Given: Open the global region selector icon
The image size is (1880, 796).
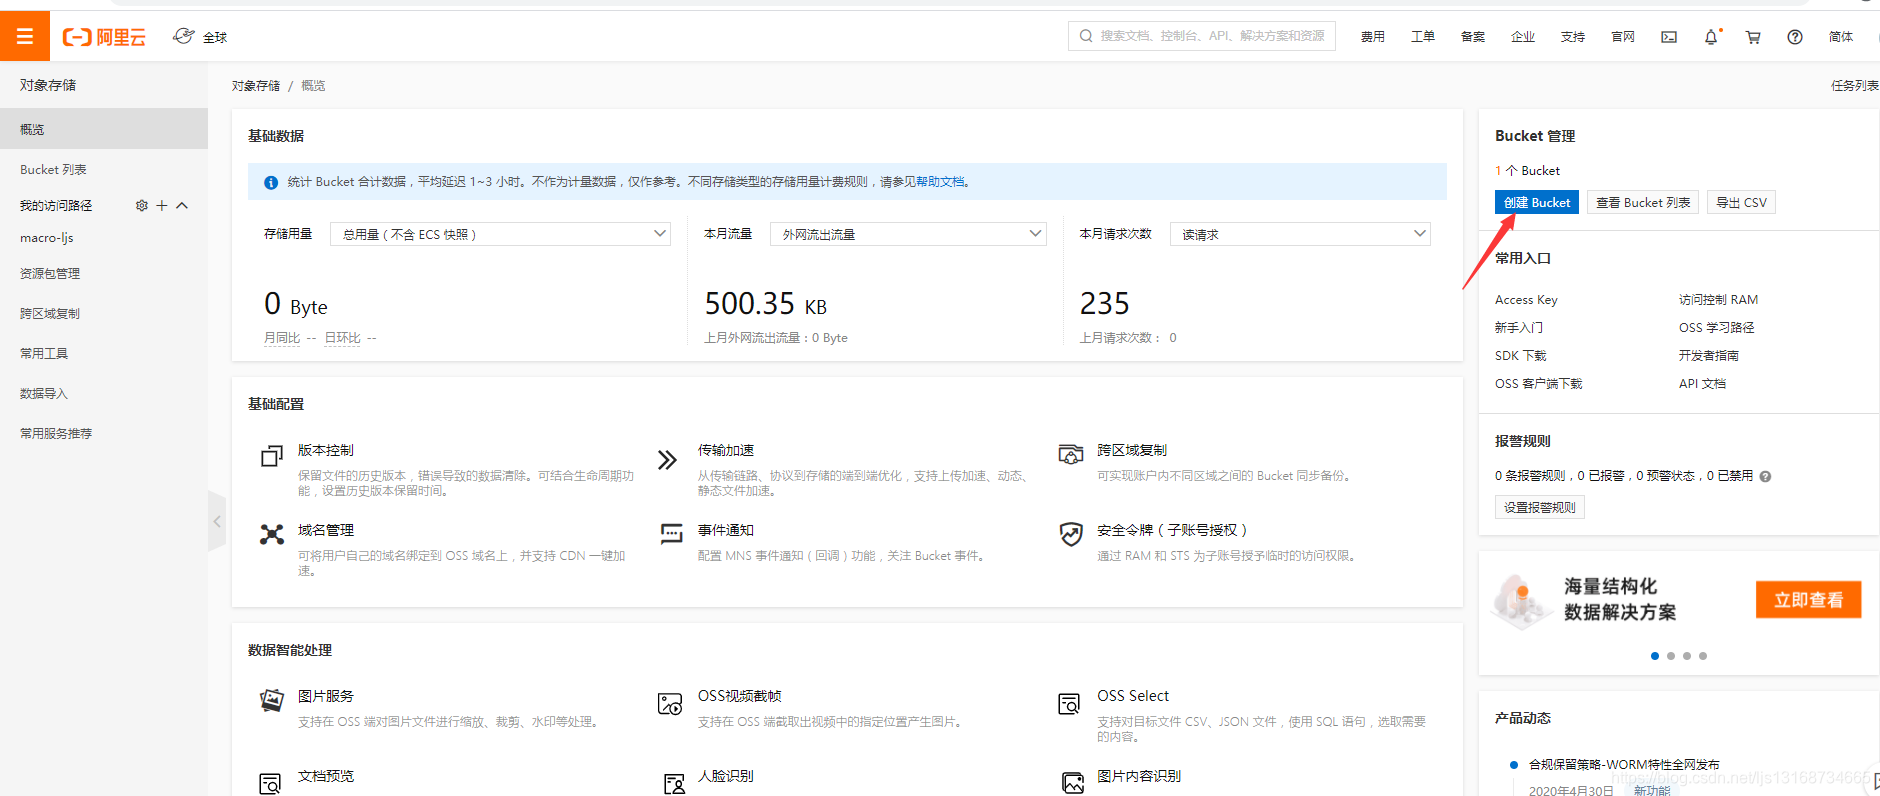Looking at the screenshot, I should tap(184, 37).
